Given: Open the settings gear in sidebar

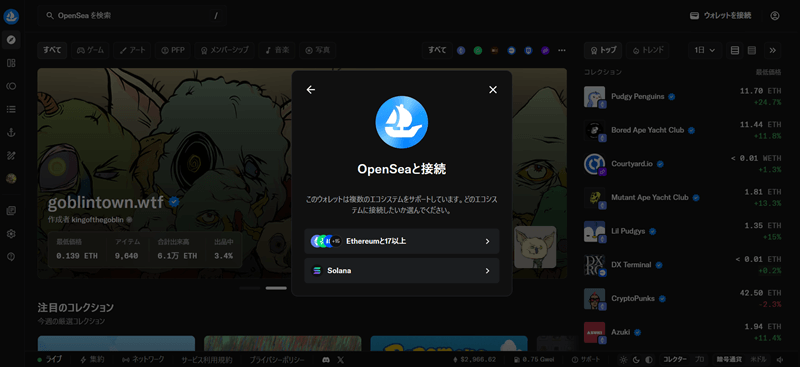Looking at the screenshot, I should [x=11, y=234].
